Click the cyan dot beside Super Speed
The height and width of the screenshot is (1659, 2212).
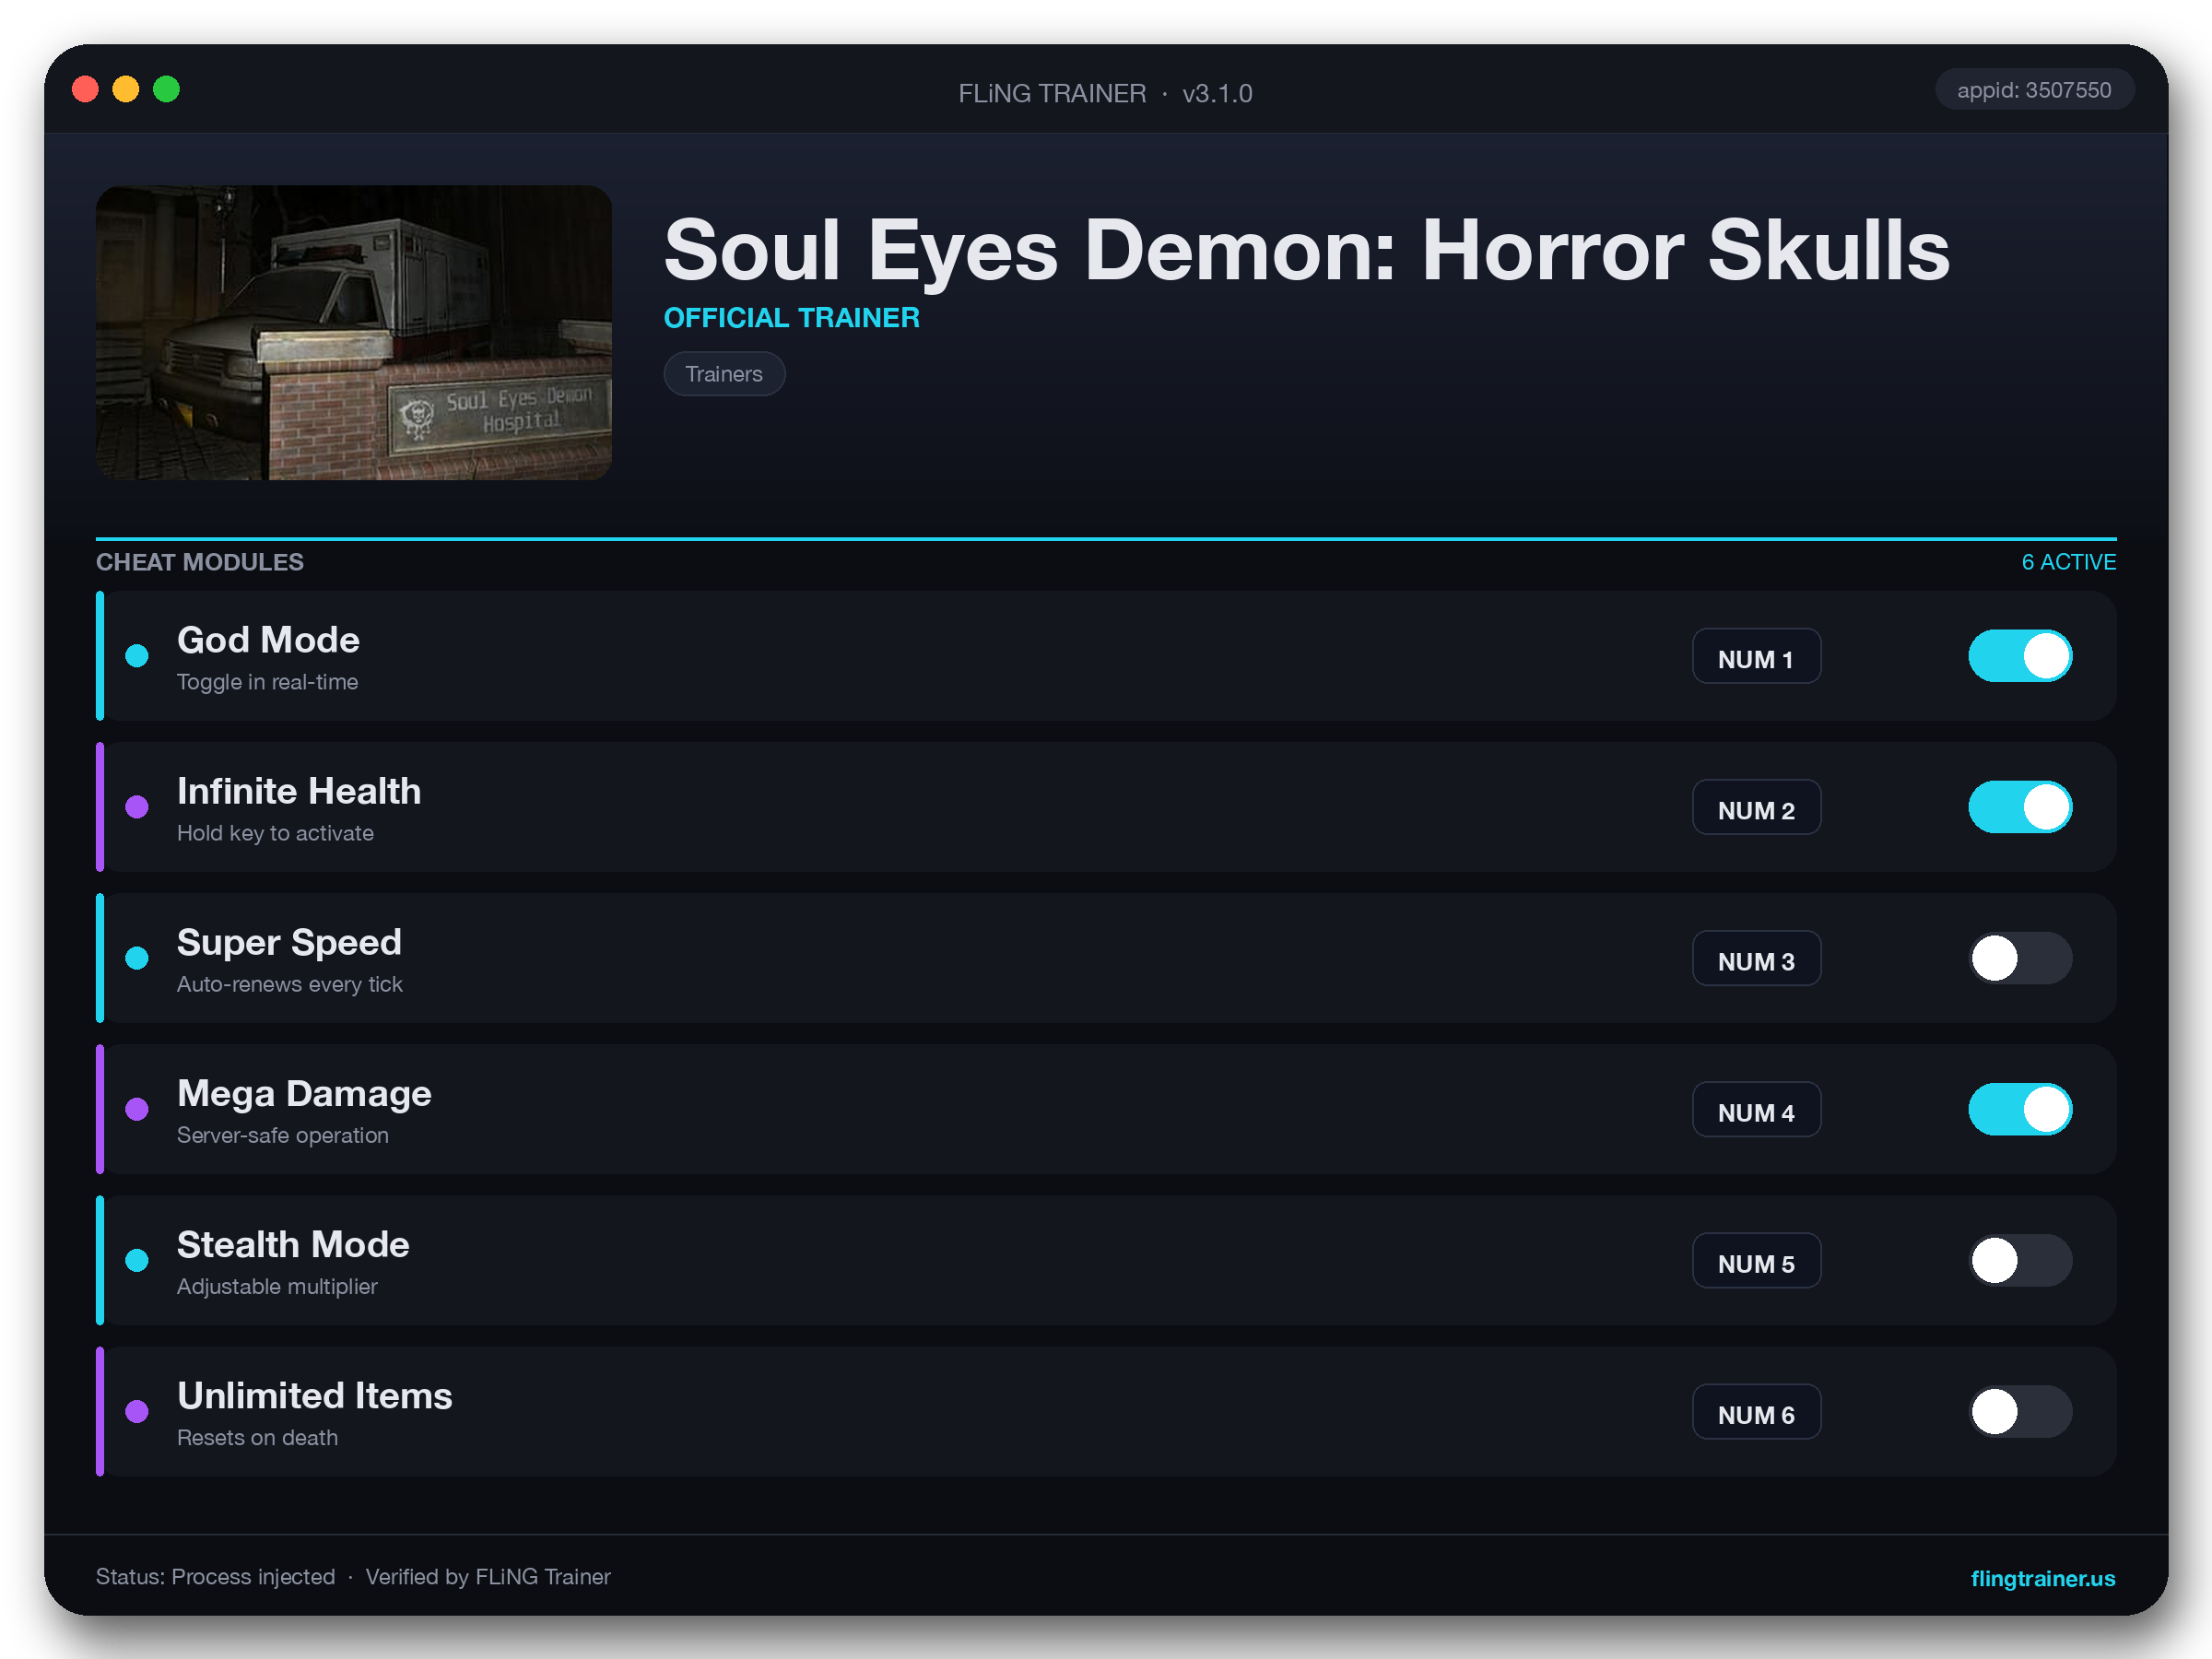pos(137,958)
